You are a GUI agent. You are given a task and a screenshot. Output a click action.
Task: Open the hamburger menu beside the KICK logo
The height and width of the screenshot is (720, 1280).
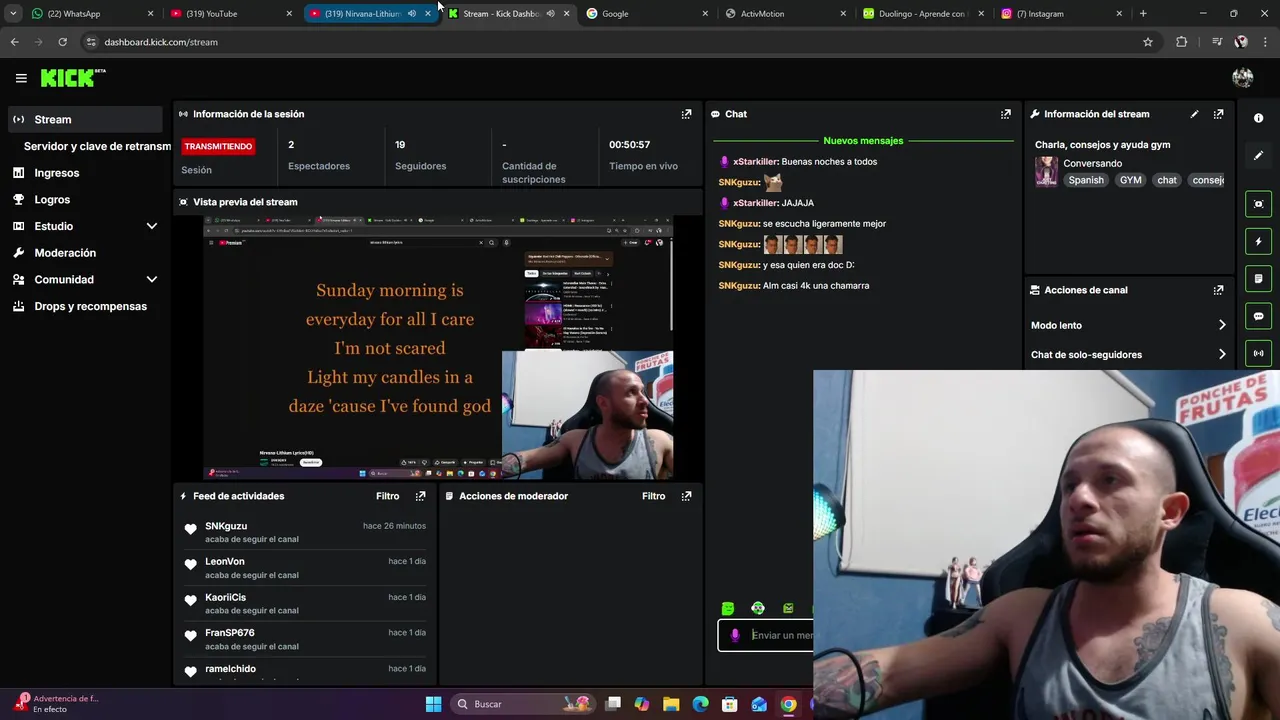point(21,78)
